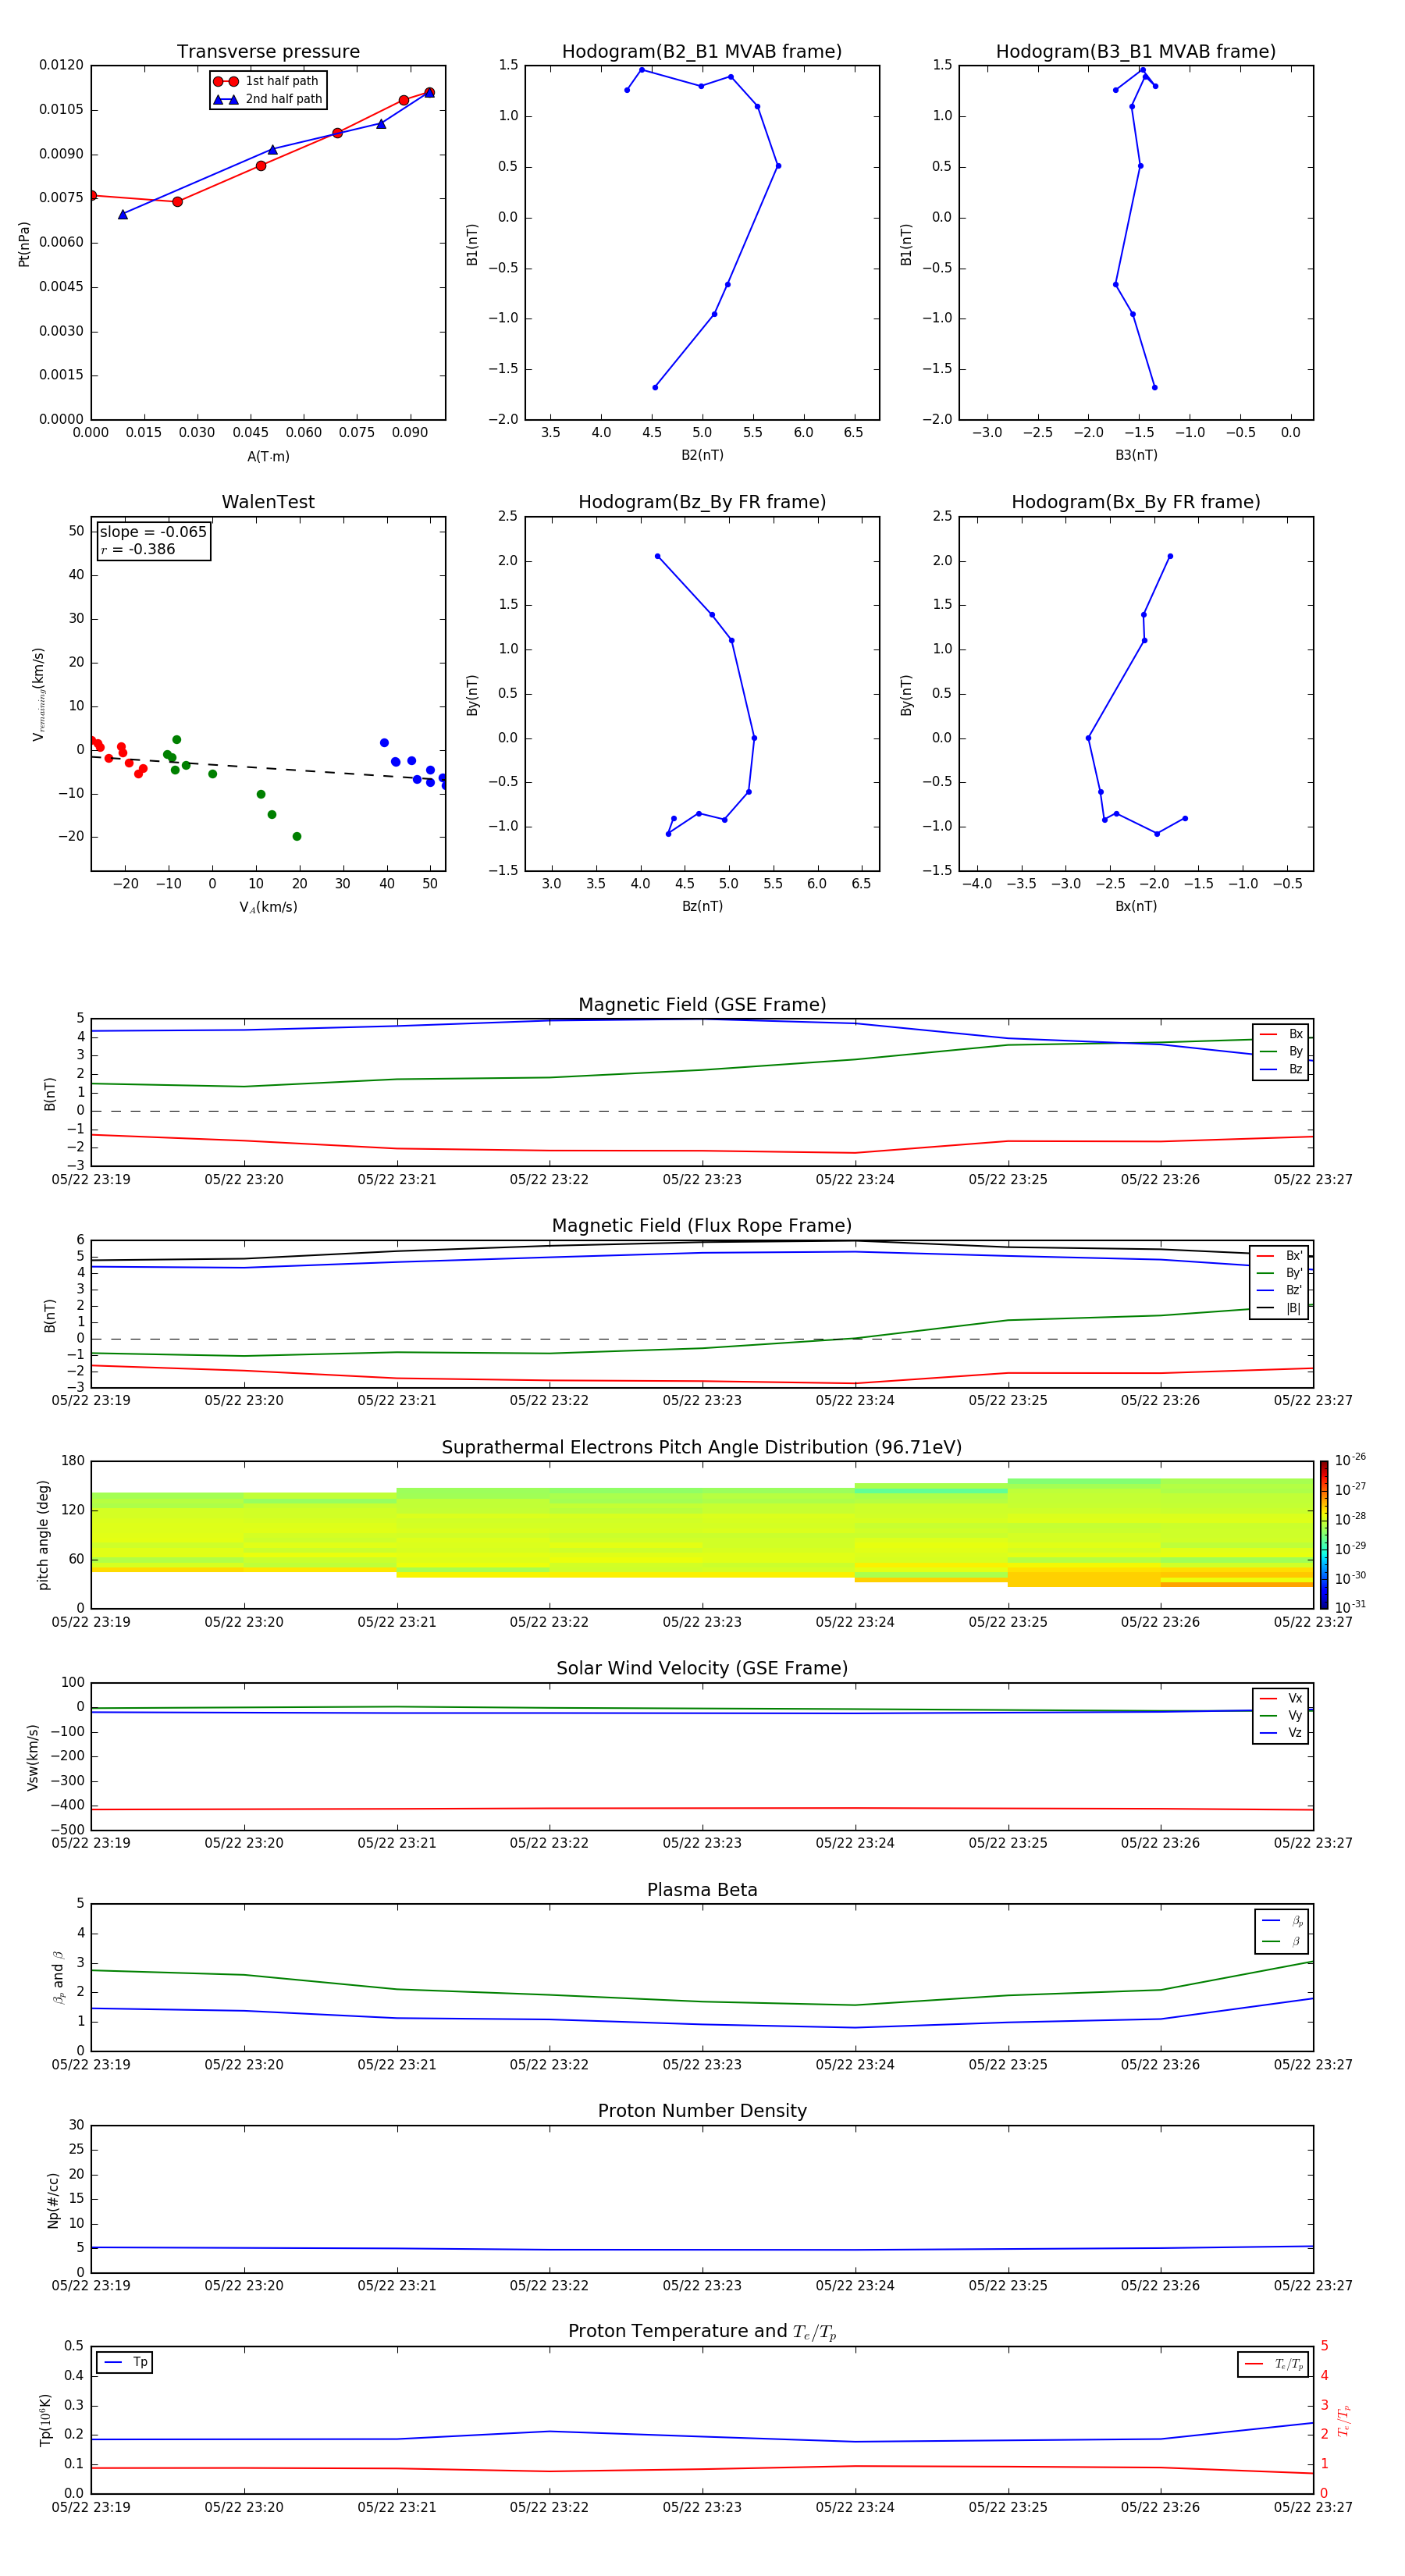Screen dimensions: 1405x2576
Task: Select 'βp' in the Plasma Beta legend
Action: click(1282, 1921)
